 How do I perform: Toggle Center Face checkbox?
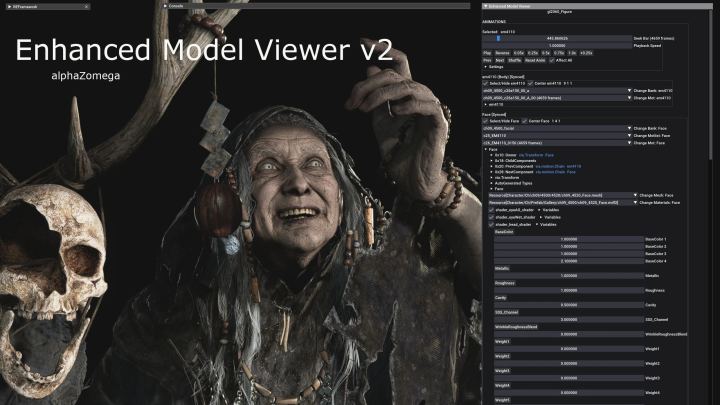[x=524, y=121]
